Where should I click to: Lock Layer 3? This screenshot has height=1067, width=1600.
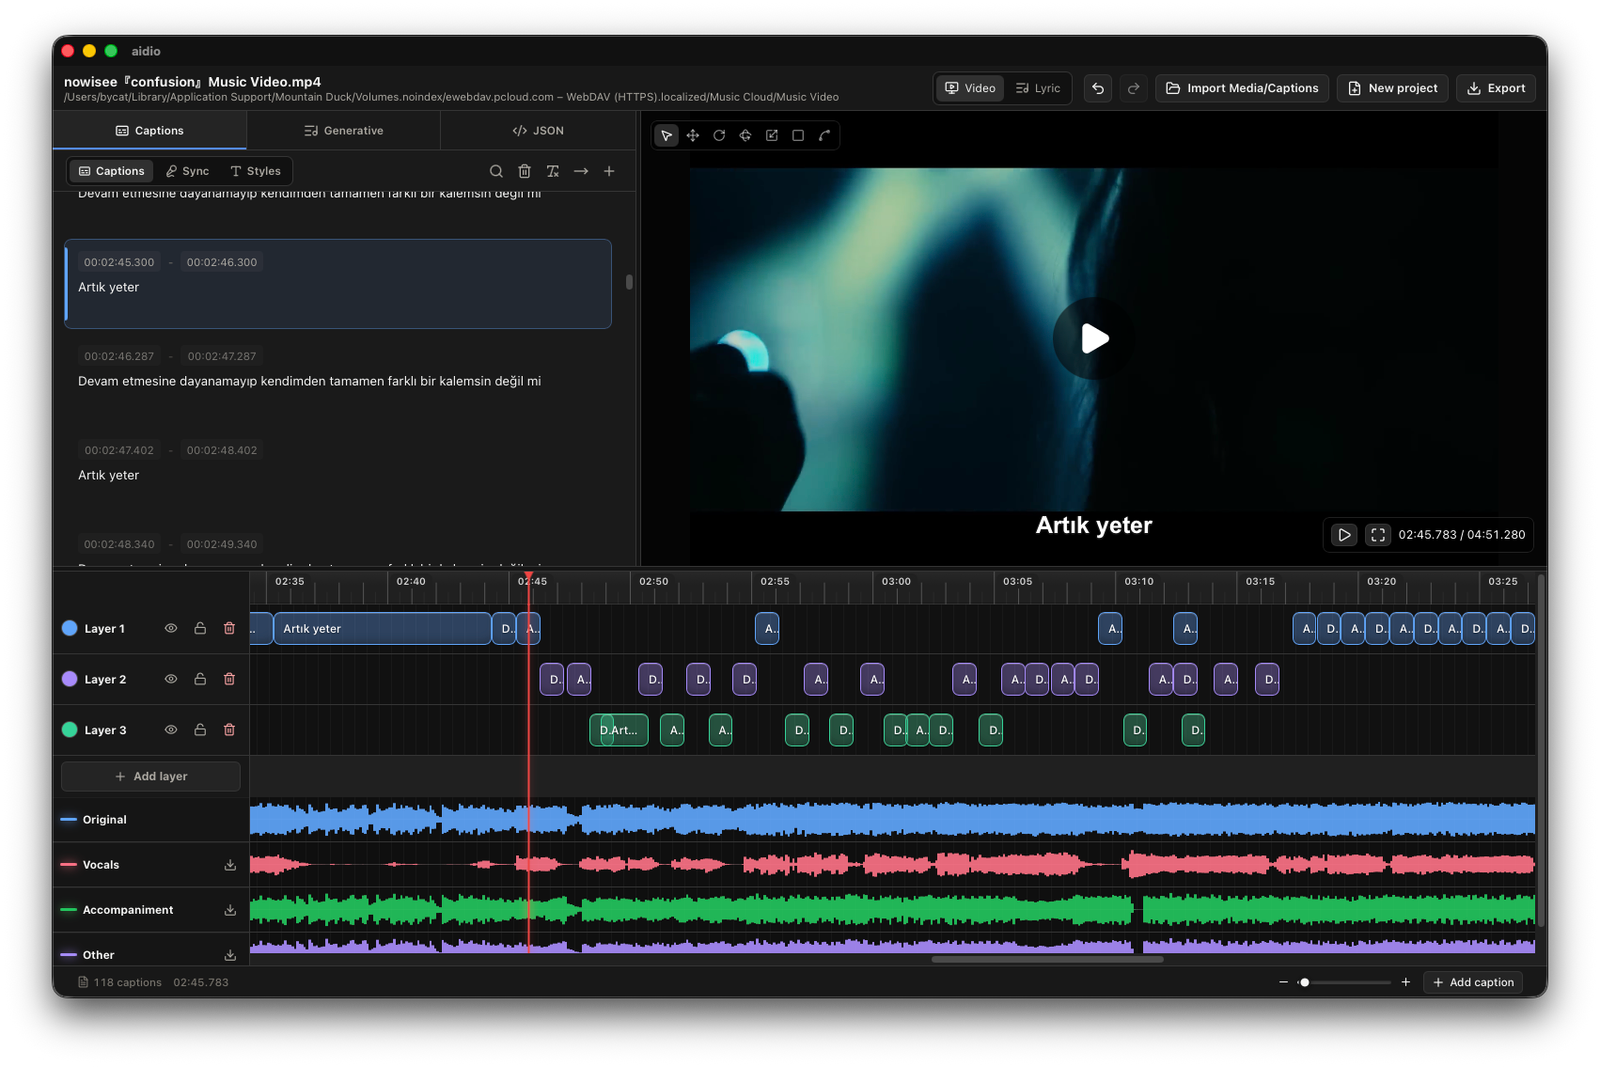click(x=200, y=730)
